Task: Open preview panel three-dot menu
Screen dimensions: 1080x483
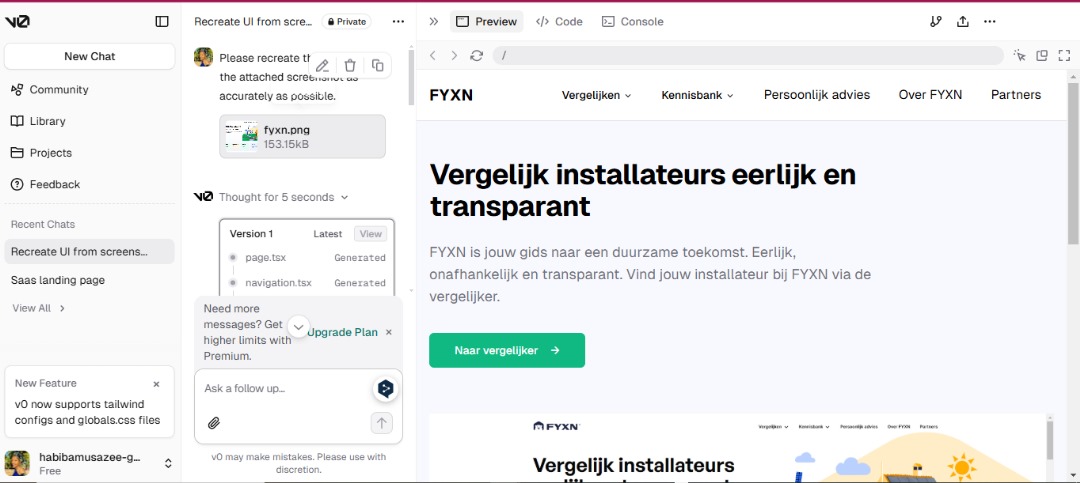Action: click(990, 21)
